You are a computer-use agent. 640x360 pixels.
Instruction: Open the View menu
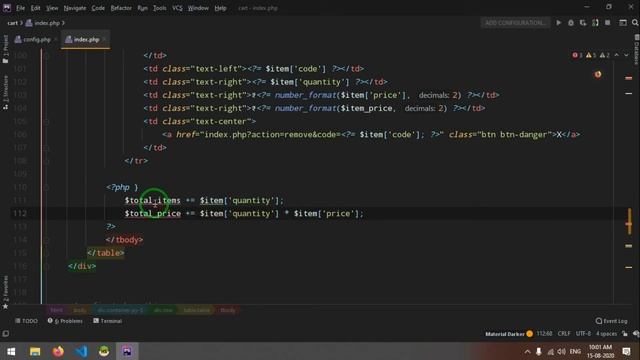[52, 8]
